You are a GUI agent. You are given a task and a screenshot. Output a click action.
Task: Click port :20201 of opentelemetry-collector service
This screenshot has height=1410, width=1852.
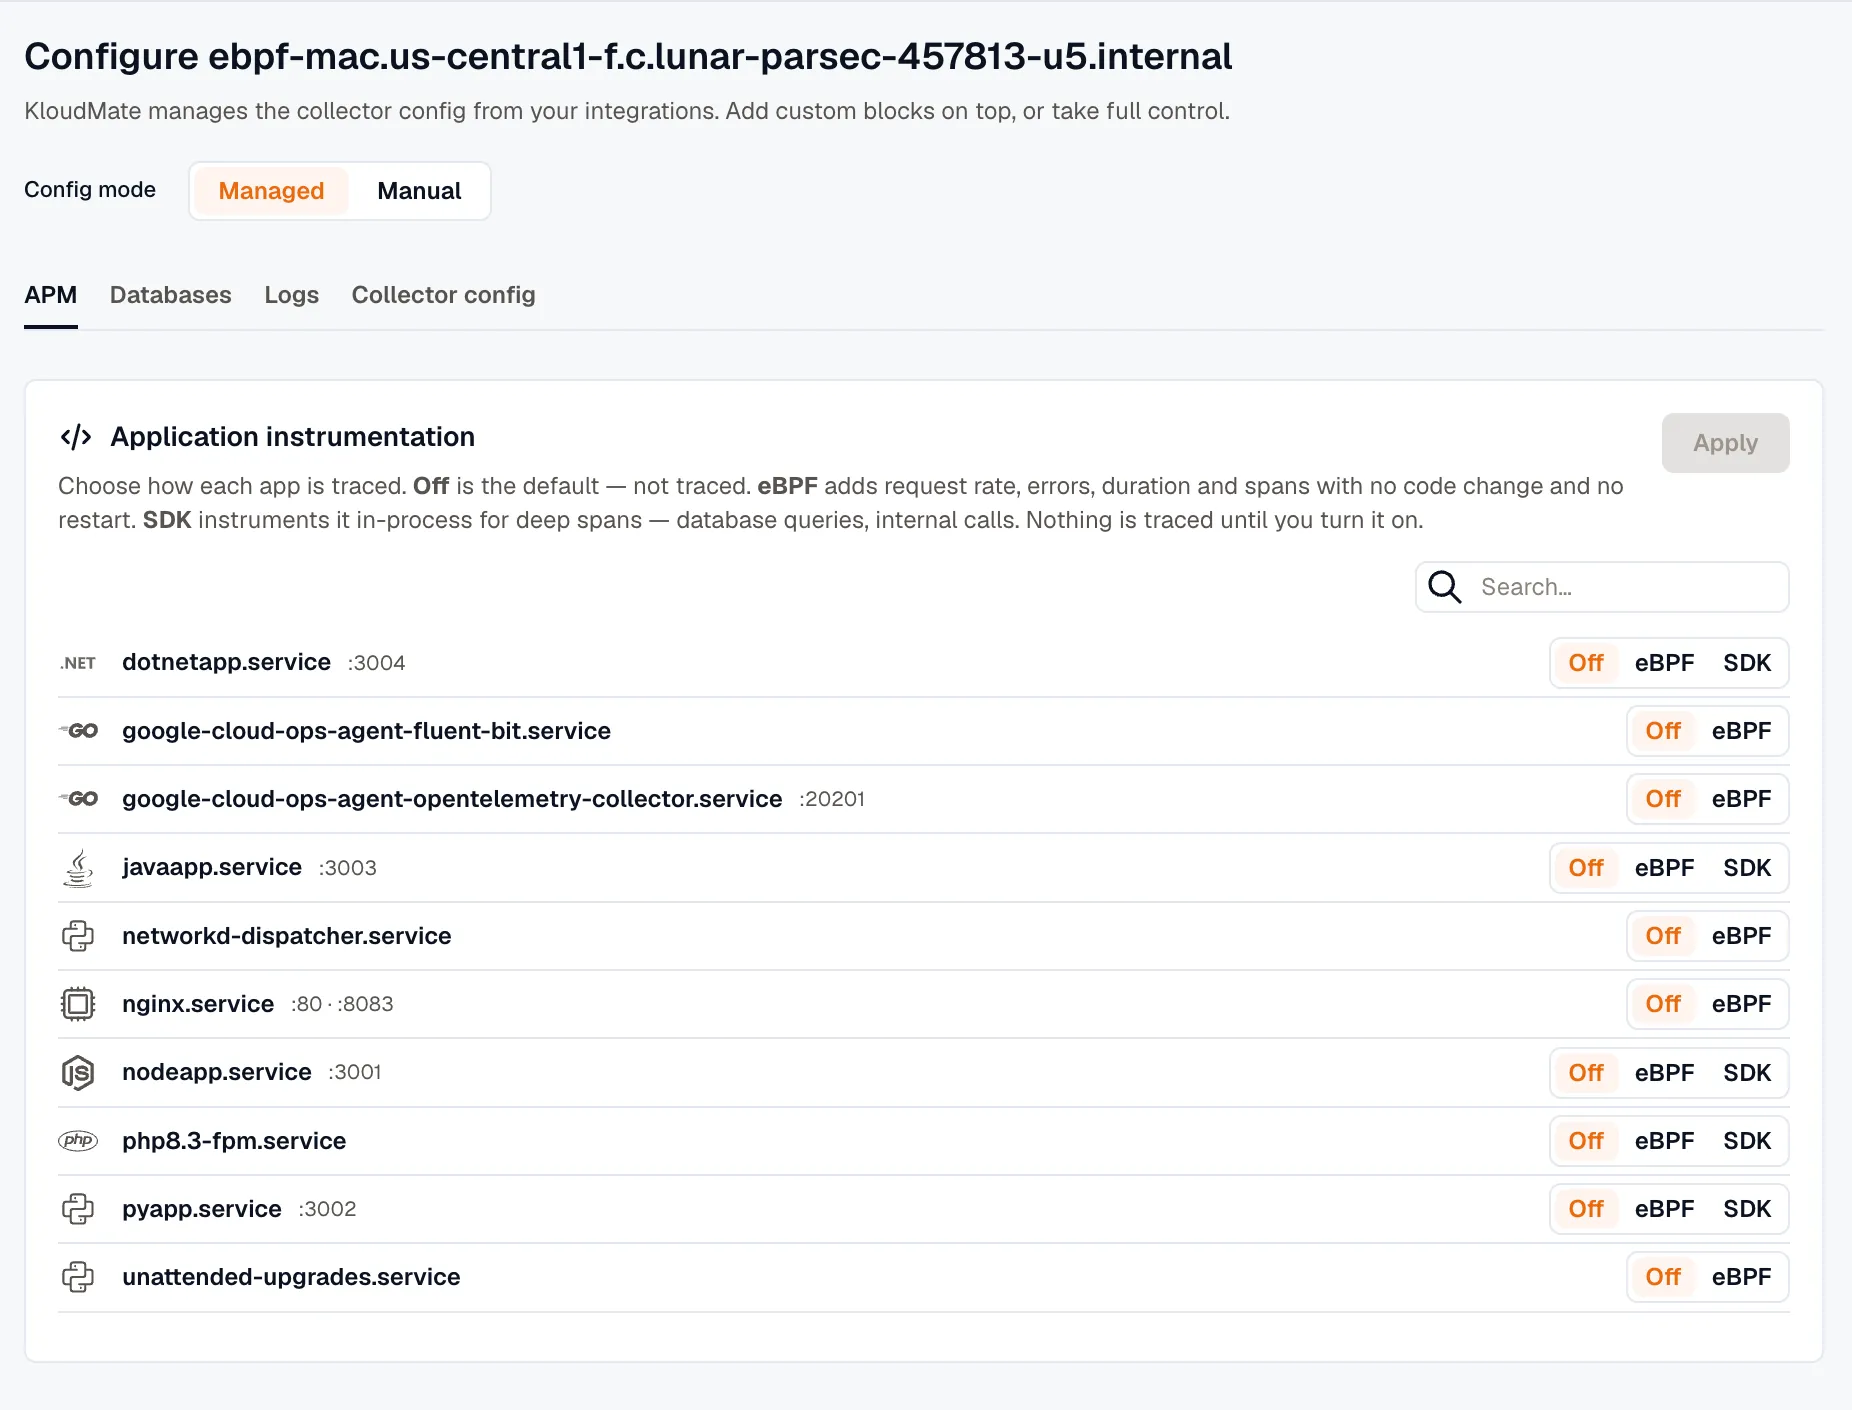coord(832,799)
